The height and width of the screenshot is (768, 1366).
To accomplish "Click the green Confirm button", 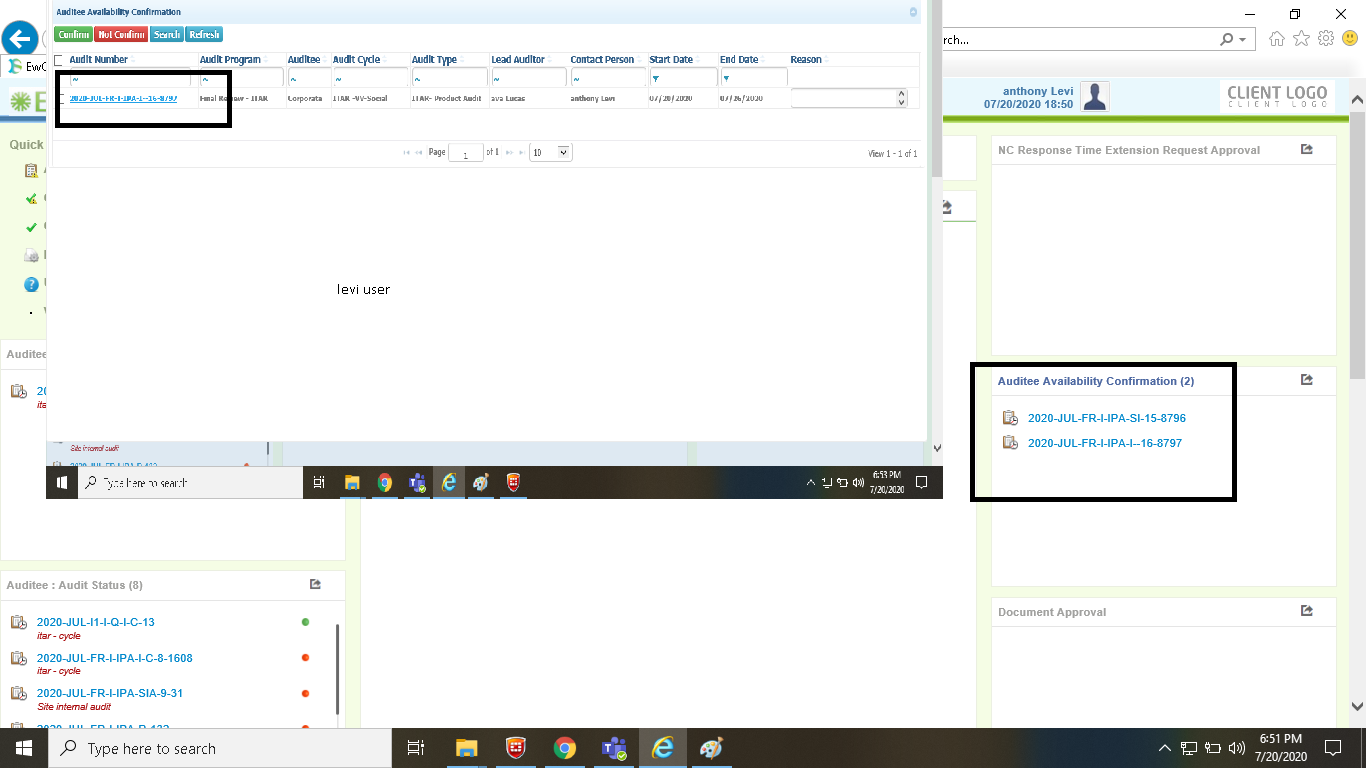I will pos(74,35).
